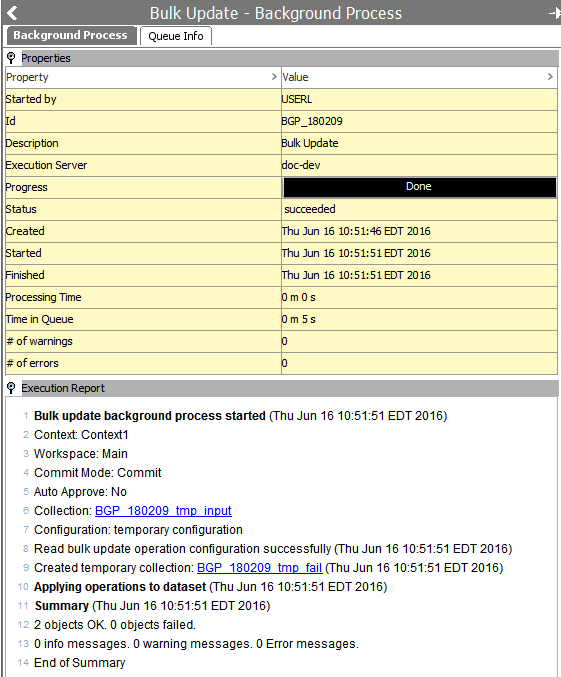
Task: Click the Properties section header title
Action: click(x=46, y=58)
